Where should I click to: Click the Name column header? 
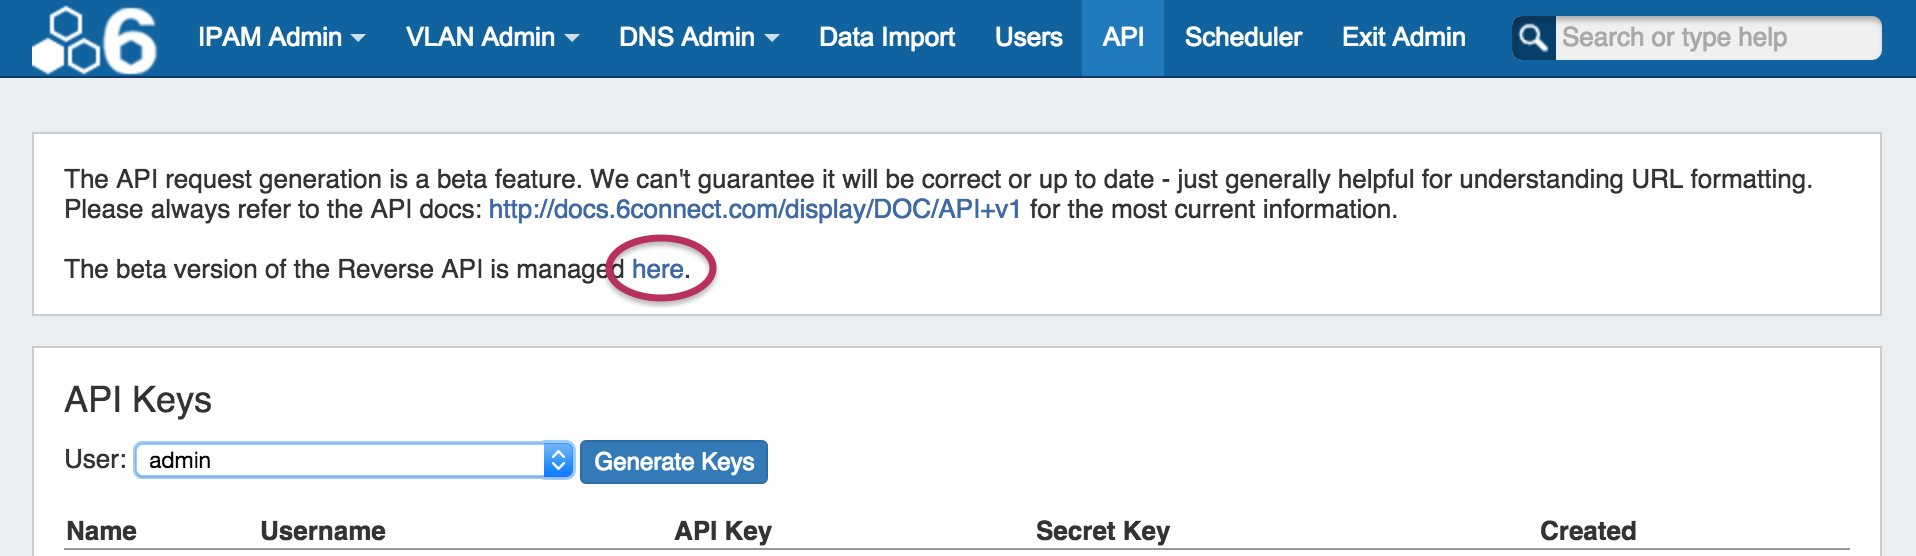coord(101,531)
